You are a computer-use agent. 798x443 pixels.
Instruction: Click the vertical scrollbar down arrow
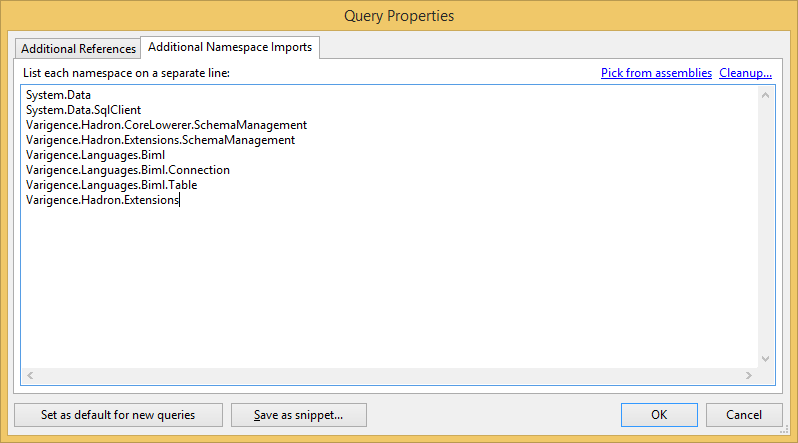click(x=766, y=359)
